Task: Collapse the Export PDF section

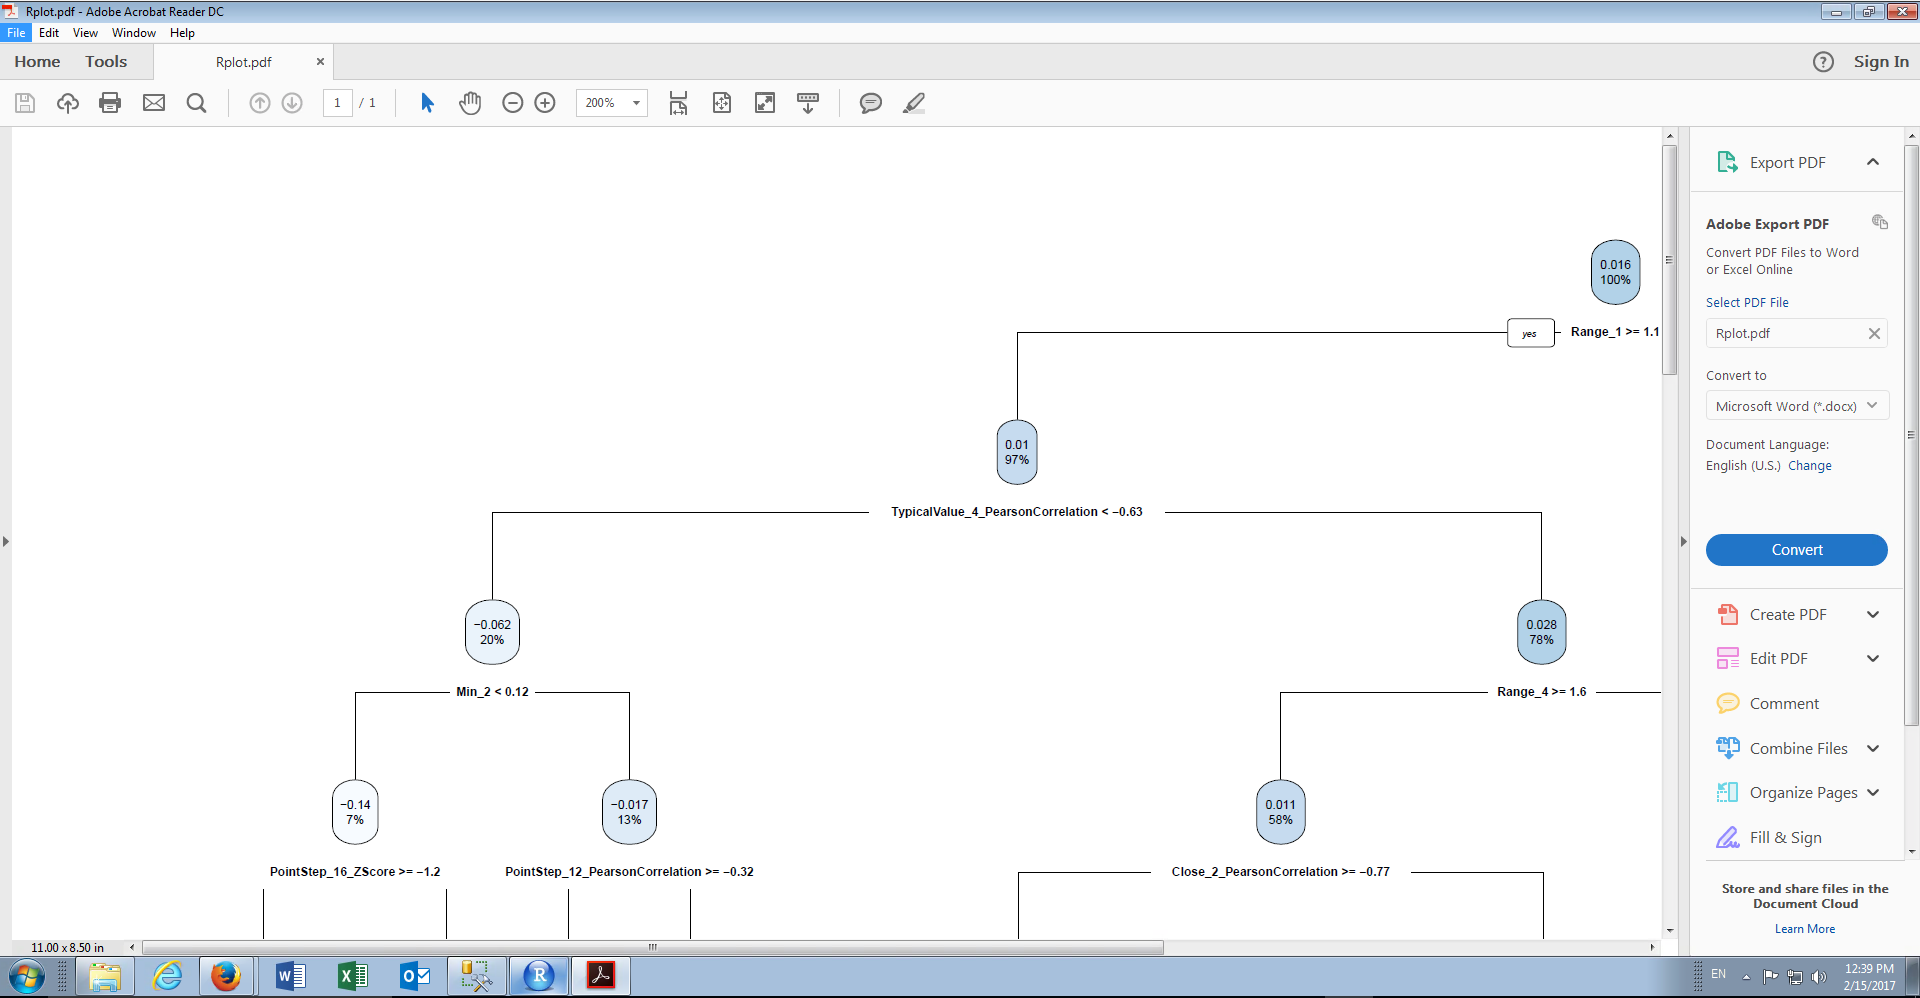Action: [1873, 162]
